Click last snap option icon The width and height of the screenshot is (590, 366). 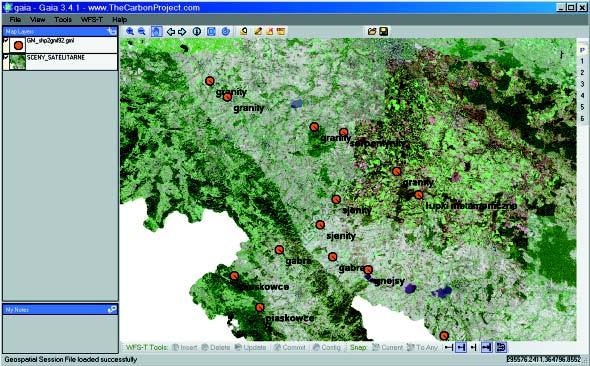point(501,347)
